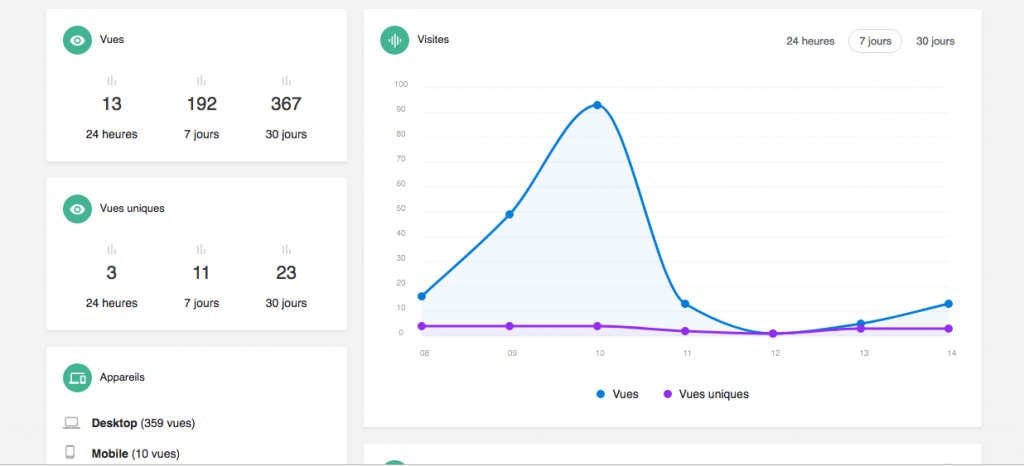The image size is (1024, 466).
Task: Click the Vues uniques card title
Action: coord(132,208)
